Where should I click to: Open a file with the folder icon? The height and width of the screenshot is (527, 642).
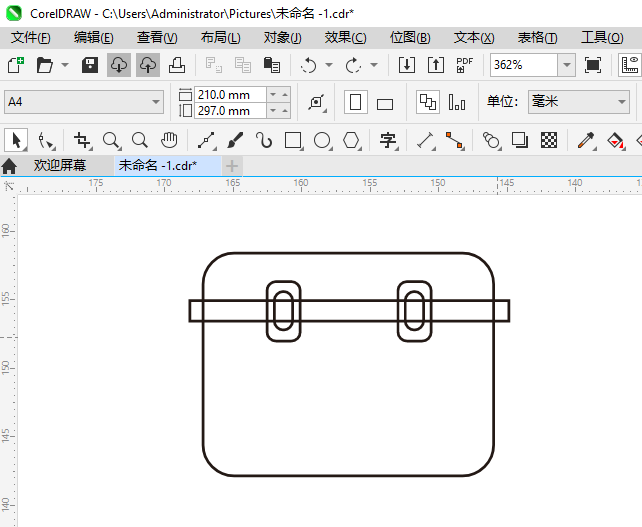pyautogui.click(x=45, y=65)
